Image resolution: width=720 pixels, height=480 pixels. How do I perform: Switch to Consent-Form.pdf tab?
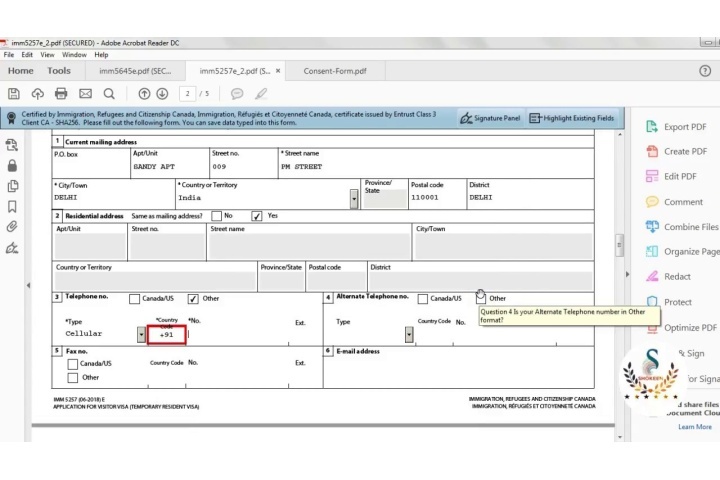pos(335,71)
